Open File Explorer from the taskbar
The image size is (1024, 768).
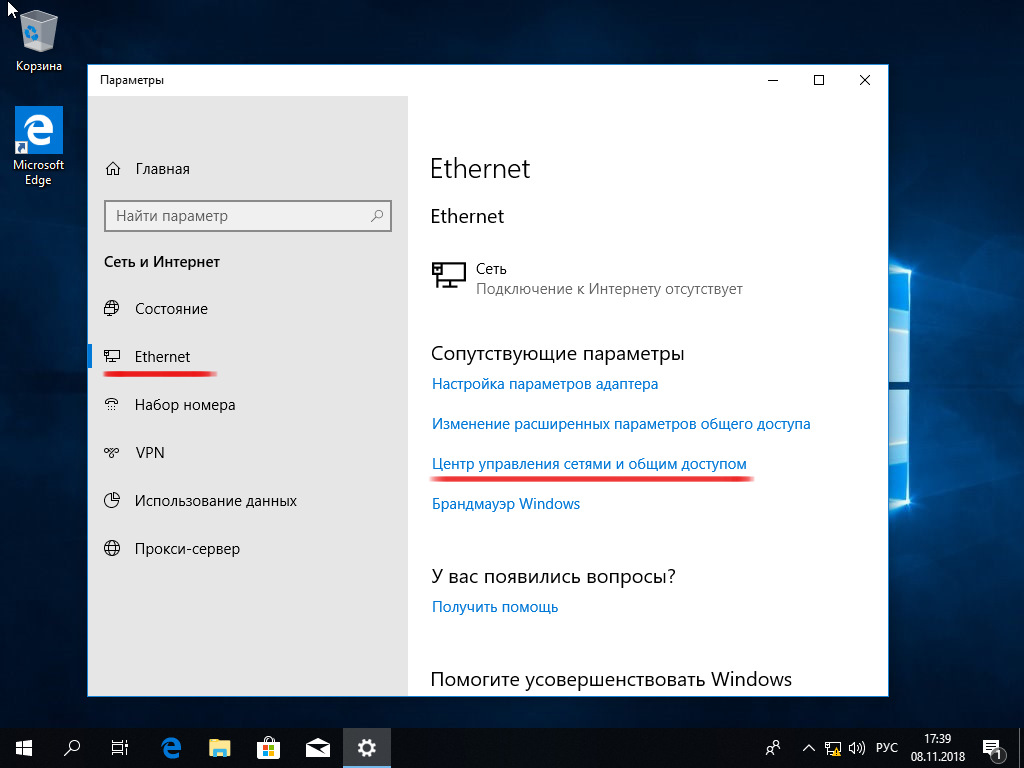tap(219, 748)
